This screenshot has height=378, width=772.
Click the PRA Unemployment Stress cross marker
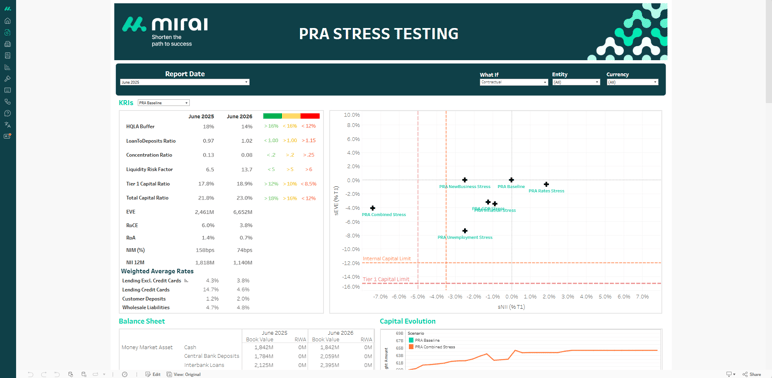pos(465,231)
